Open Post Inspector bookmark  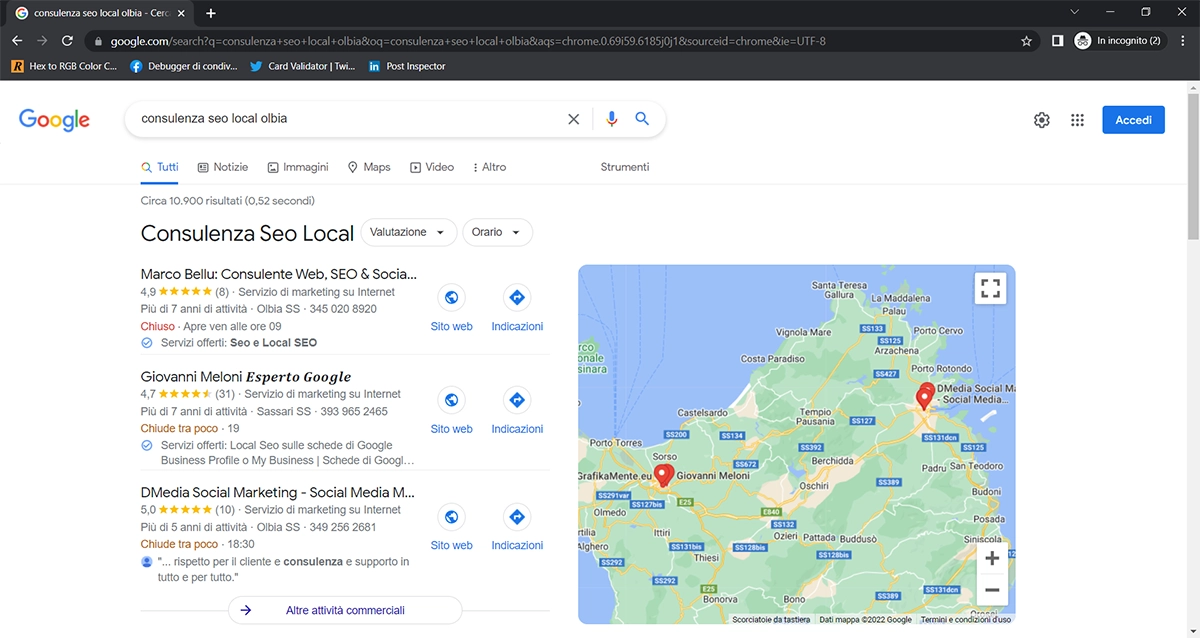click(407, 66)
